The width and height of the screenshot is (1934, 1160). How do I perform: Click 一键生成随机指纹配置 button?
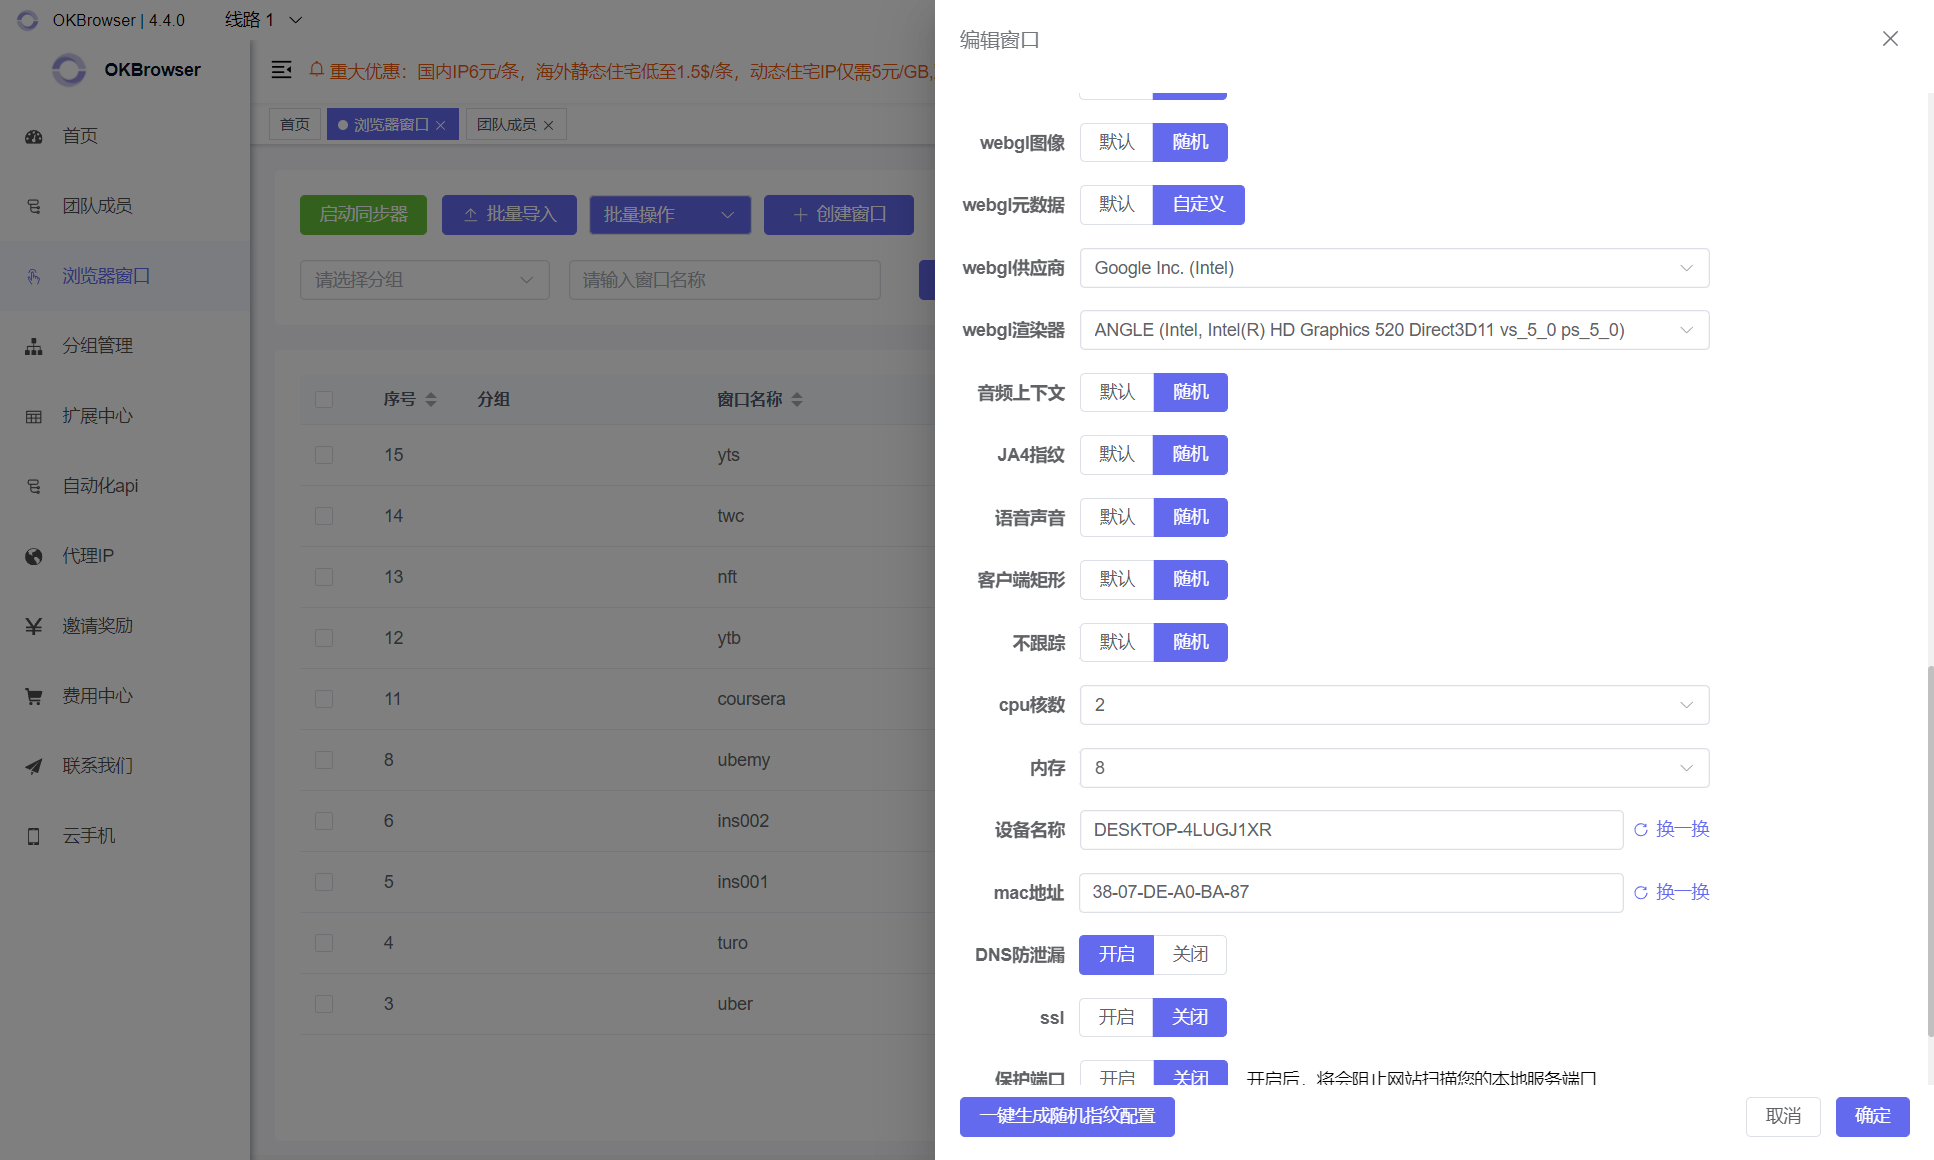click(1067, 1116)
